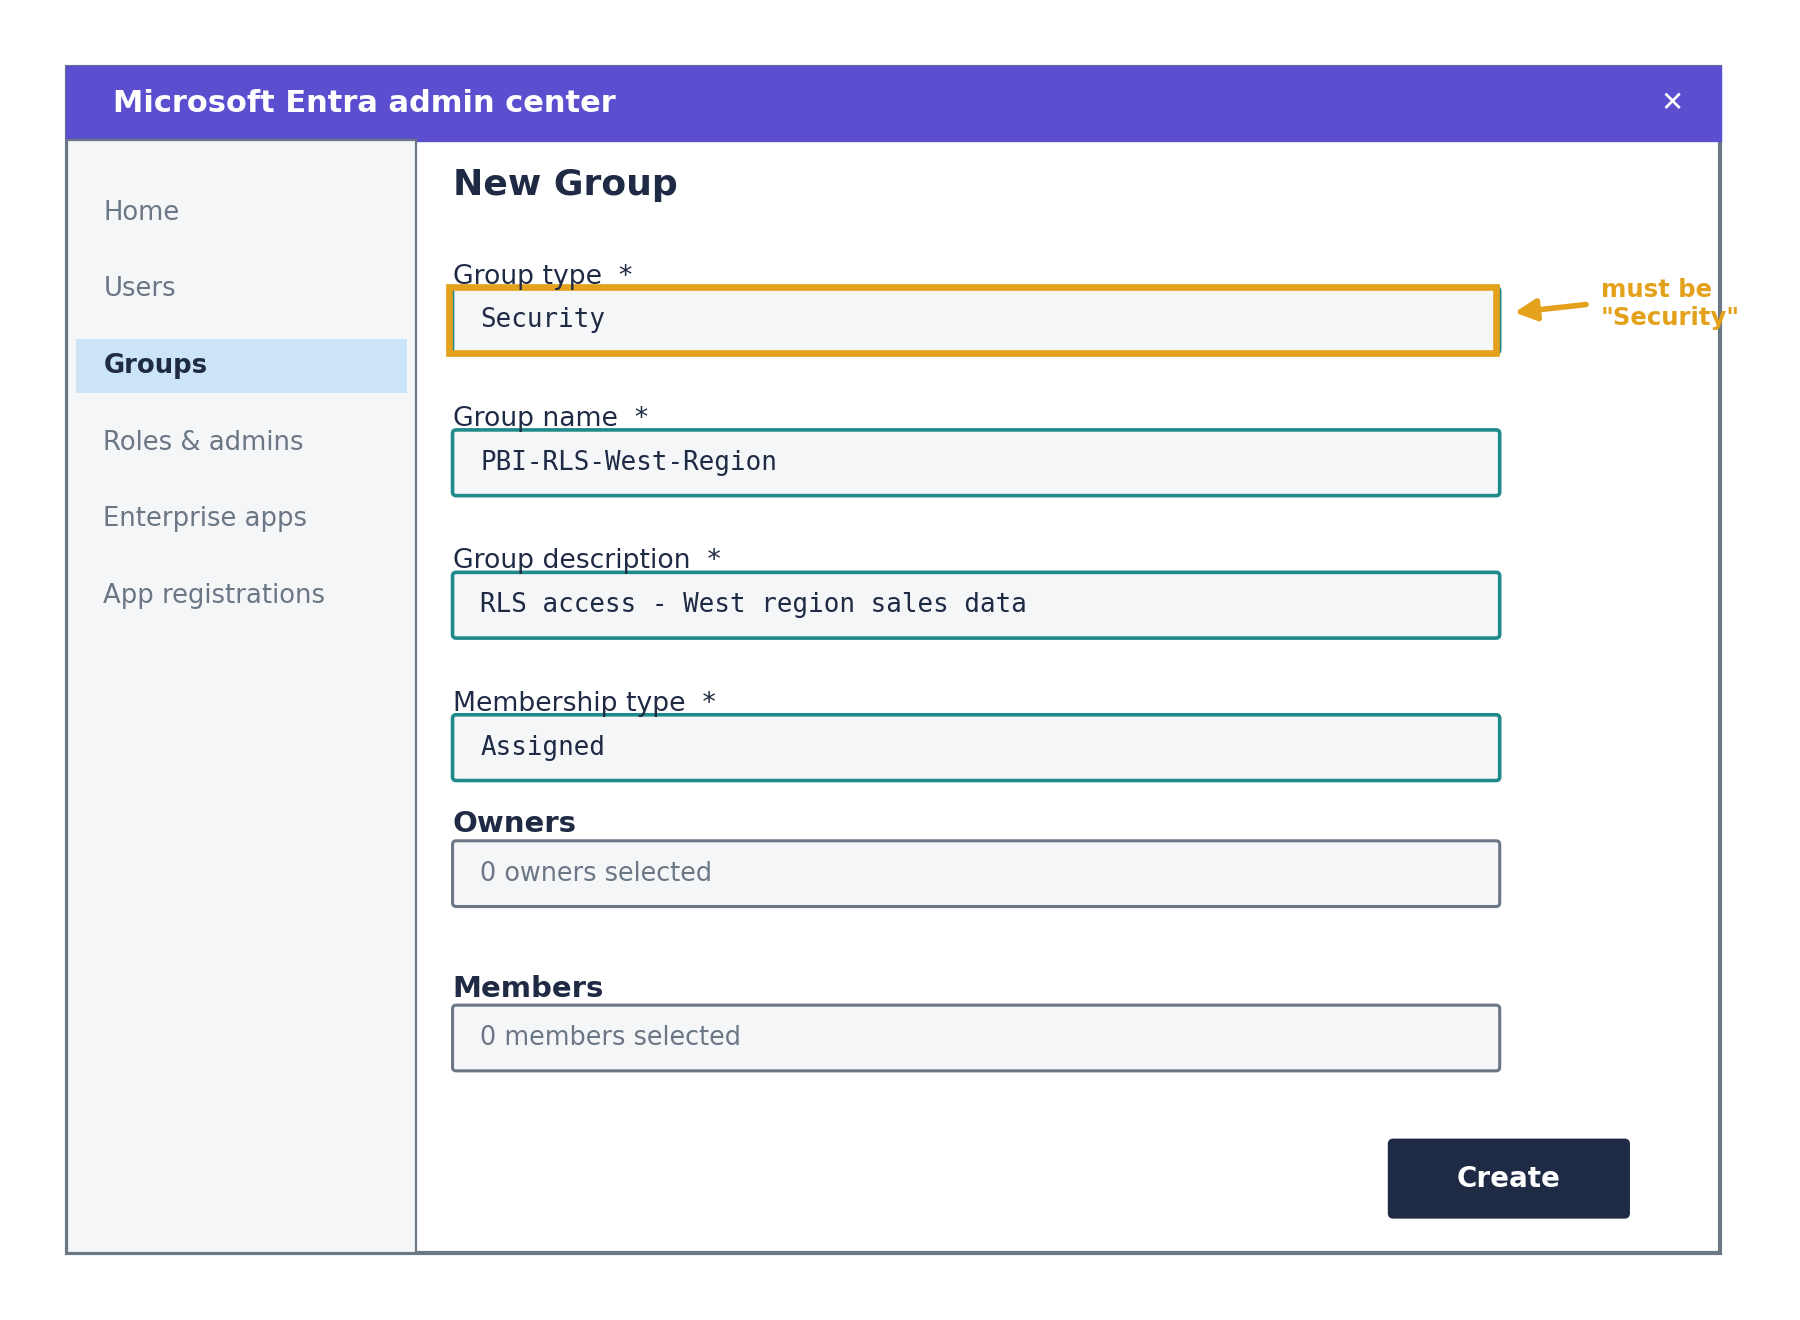This screenshot has height=1320, width=1800.
Task: Click the Create button
Action: pyautogui.click(x=1508, y=1178)
